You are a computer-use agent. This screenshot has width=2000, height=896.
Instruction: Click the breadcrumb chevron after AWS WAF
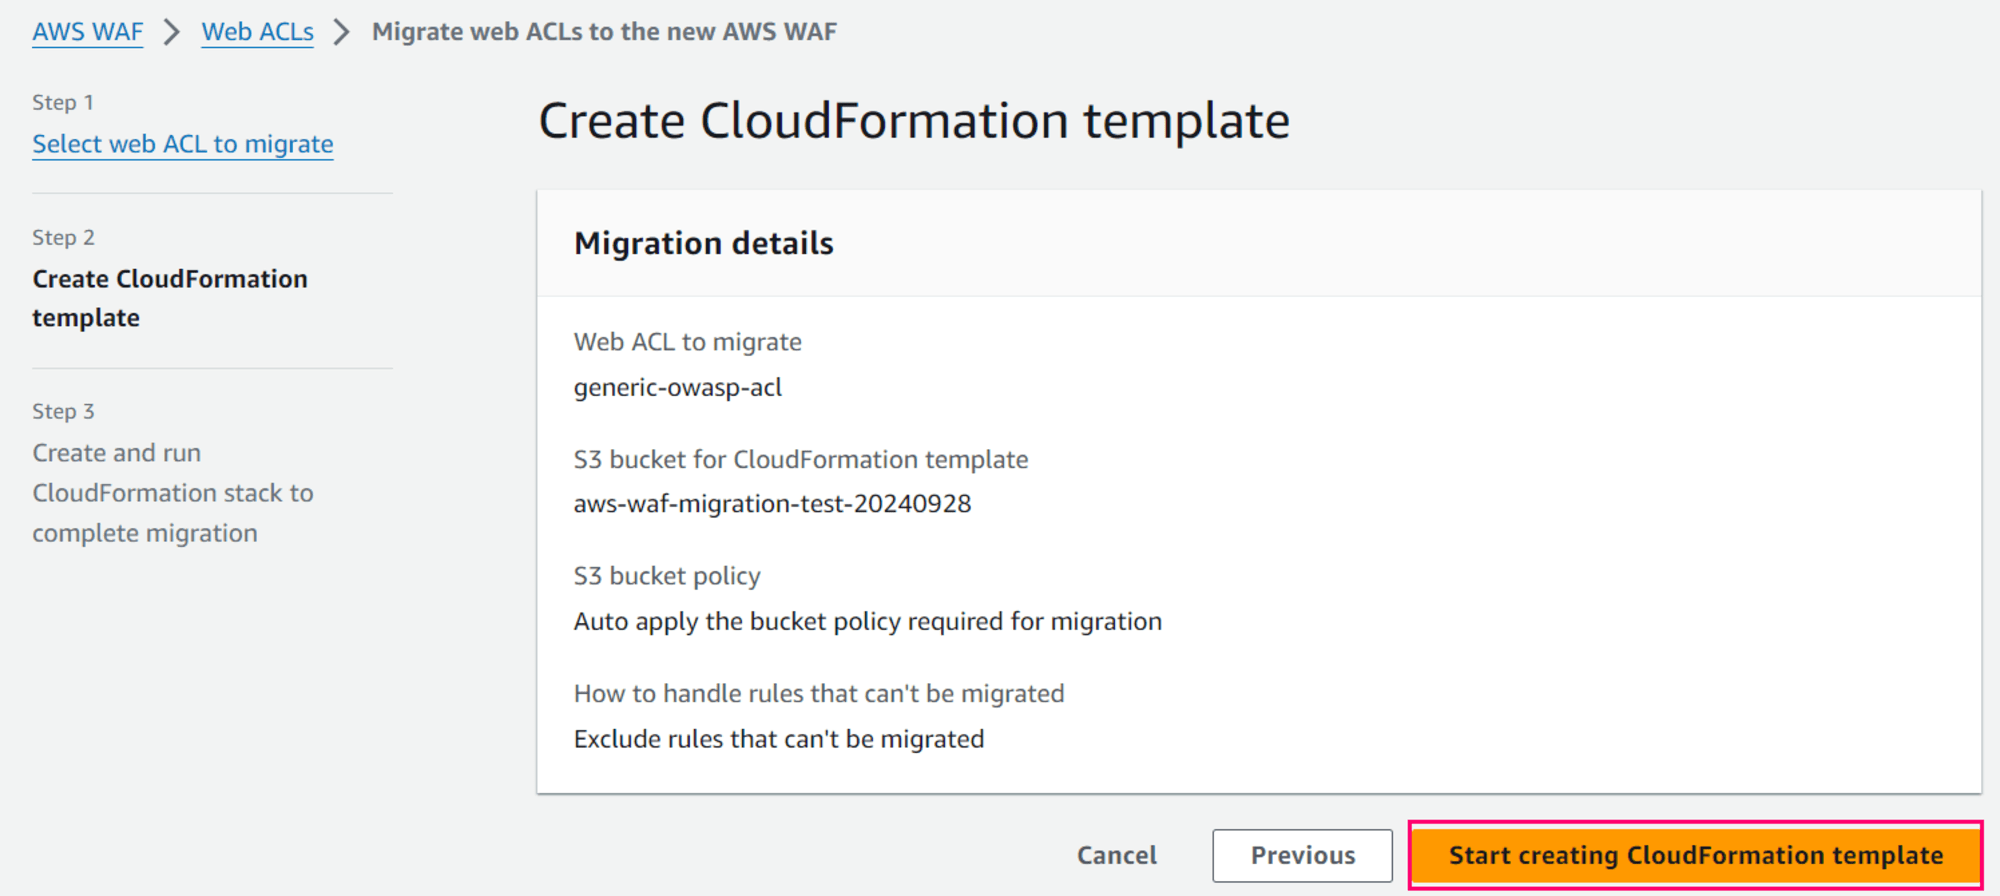tap(172, 32)
